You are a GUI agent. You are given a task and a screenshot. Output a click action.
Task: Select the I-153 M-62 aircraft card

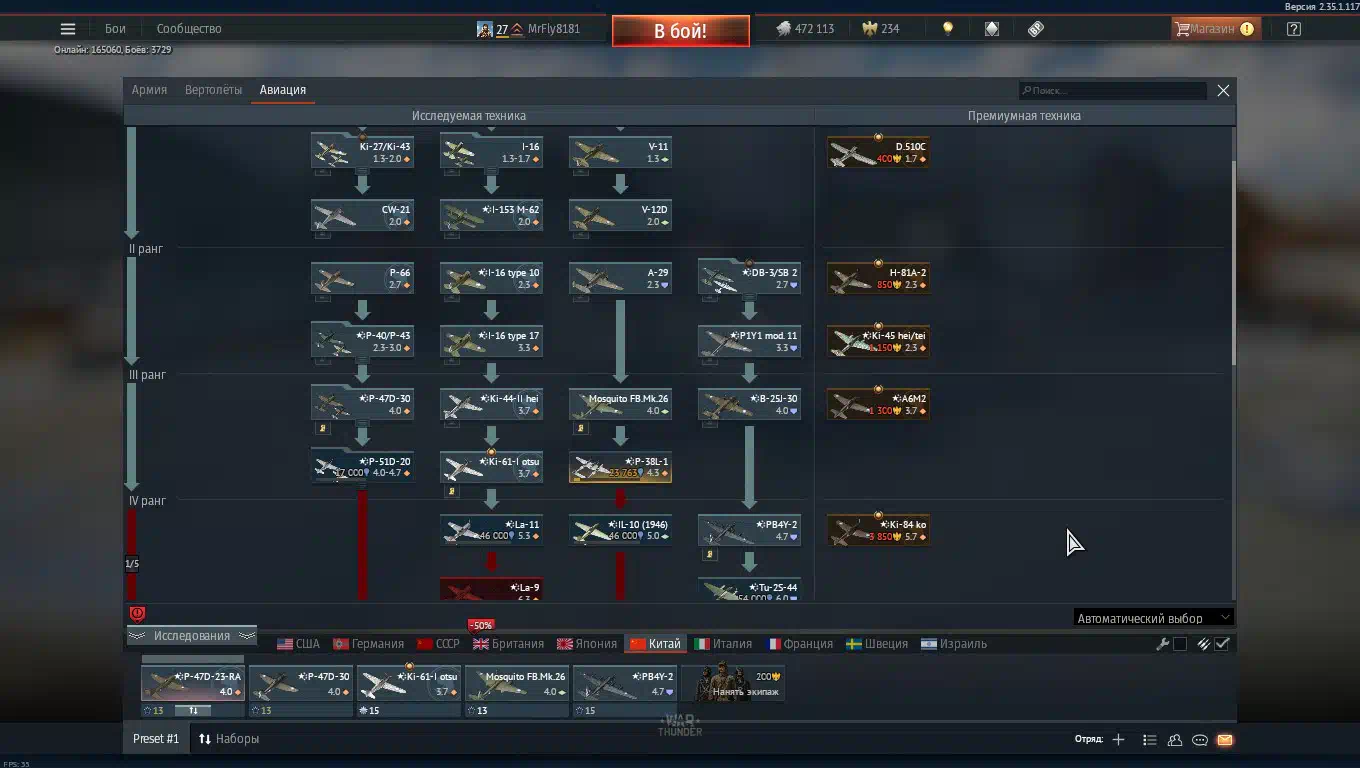point(491,215)
